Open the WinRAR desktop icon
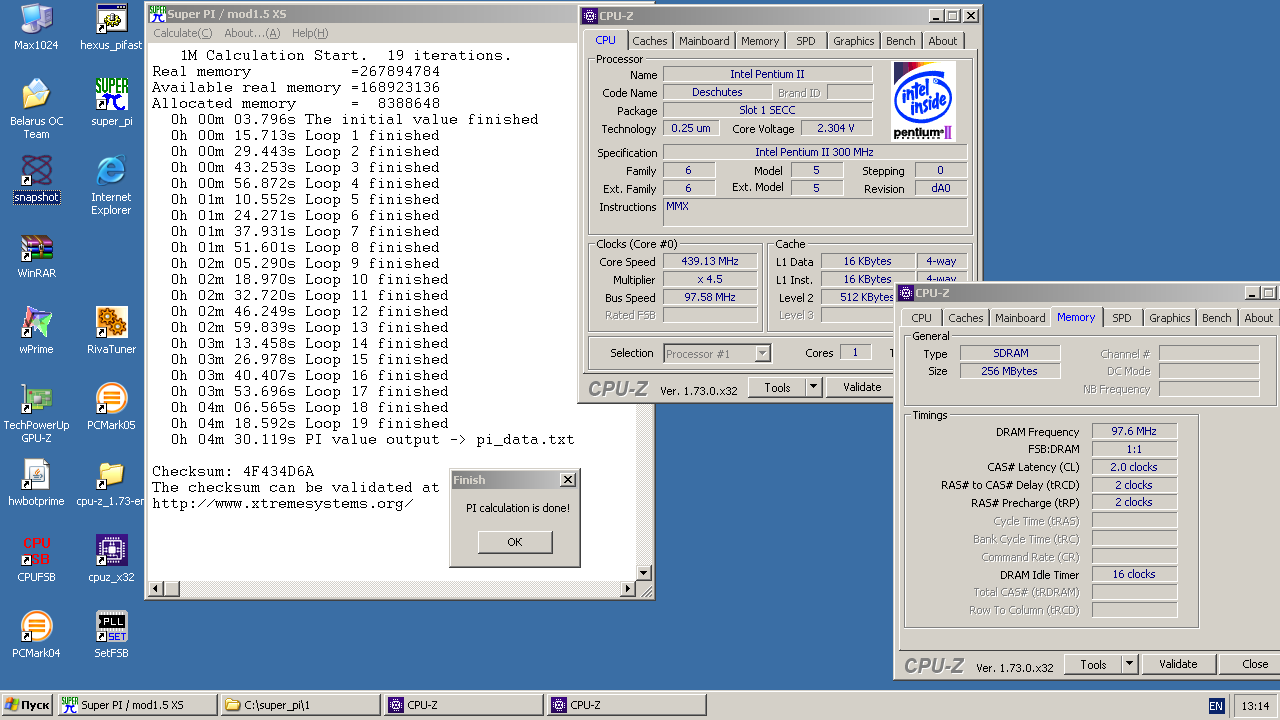This screenshot has height=720, width=1280. click(x=36, y=246)
